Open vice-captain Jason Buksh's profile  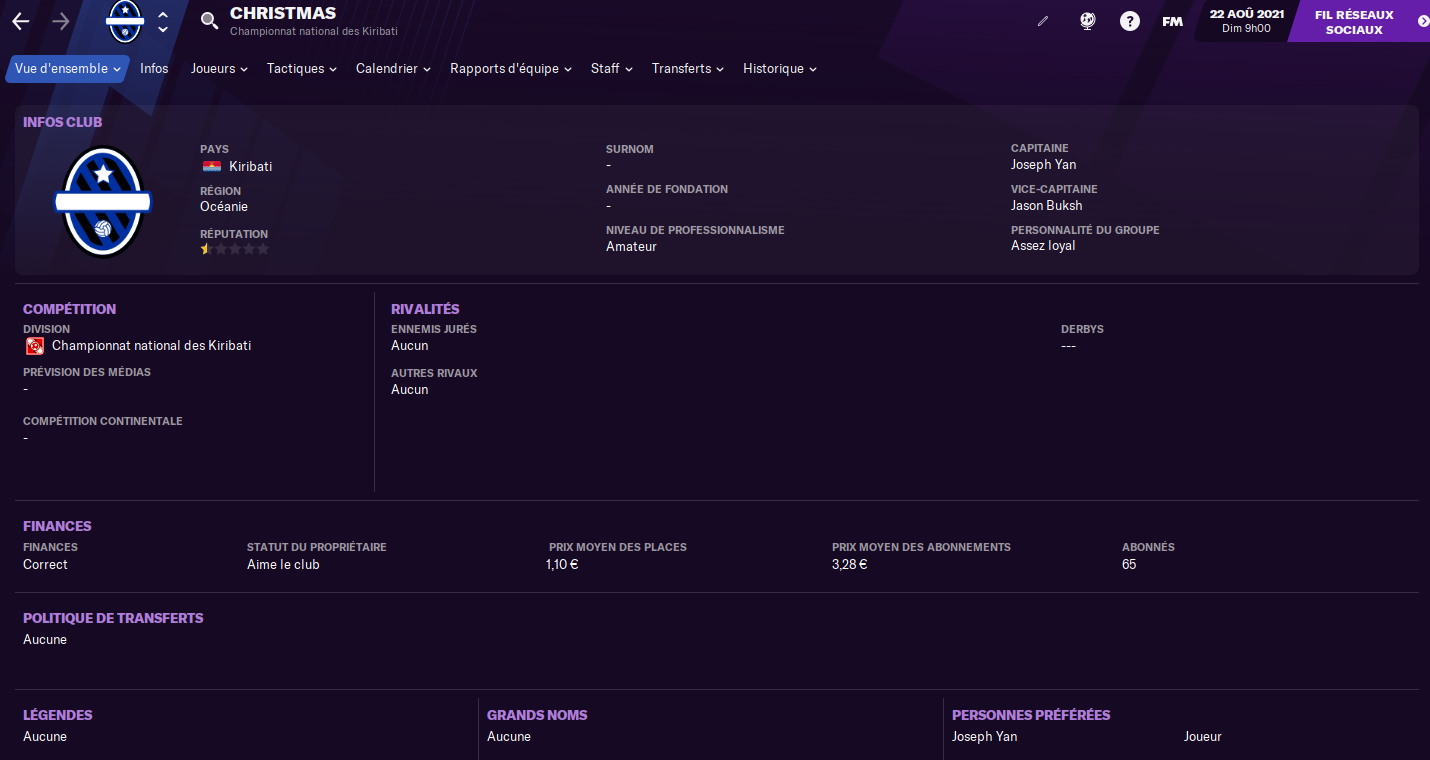(1046, 206)
